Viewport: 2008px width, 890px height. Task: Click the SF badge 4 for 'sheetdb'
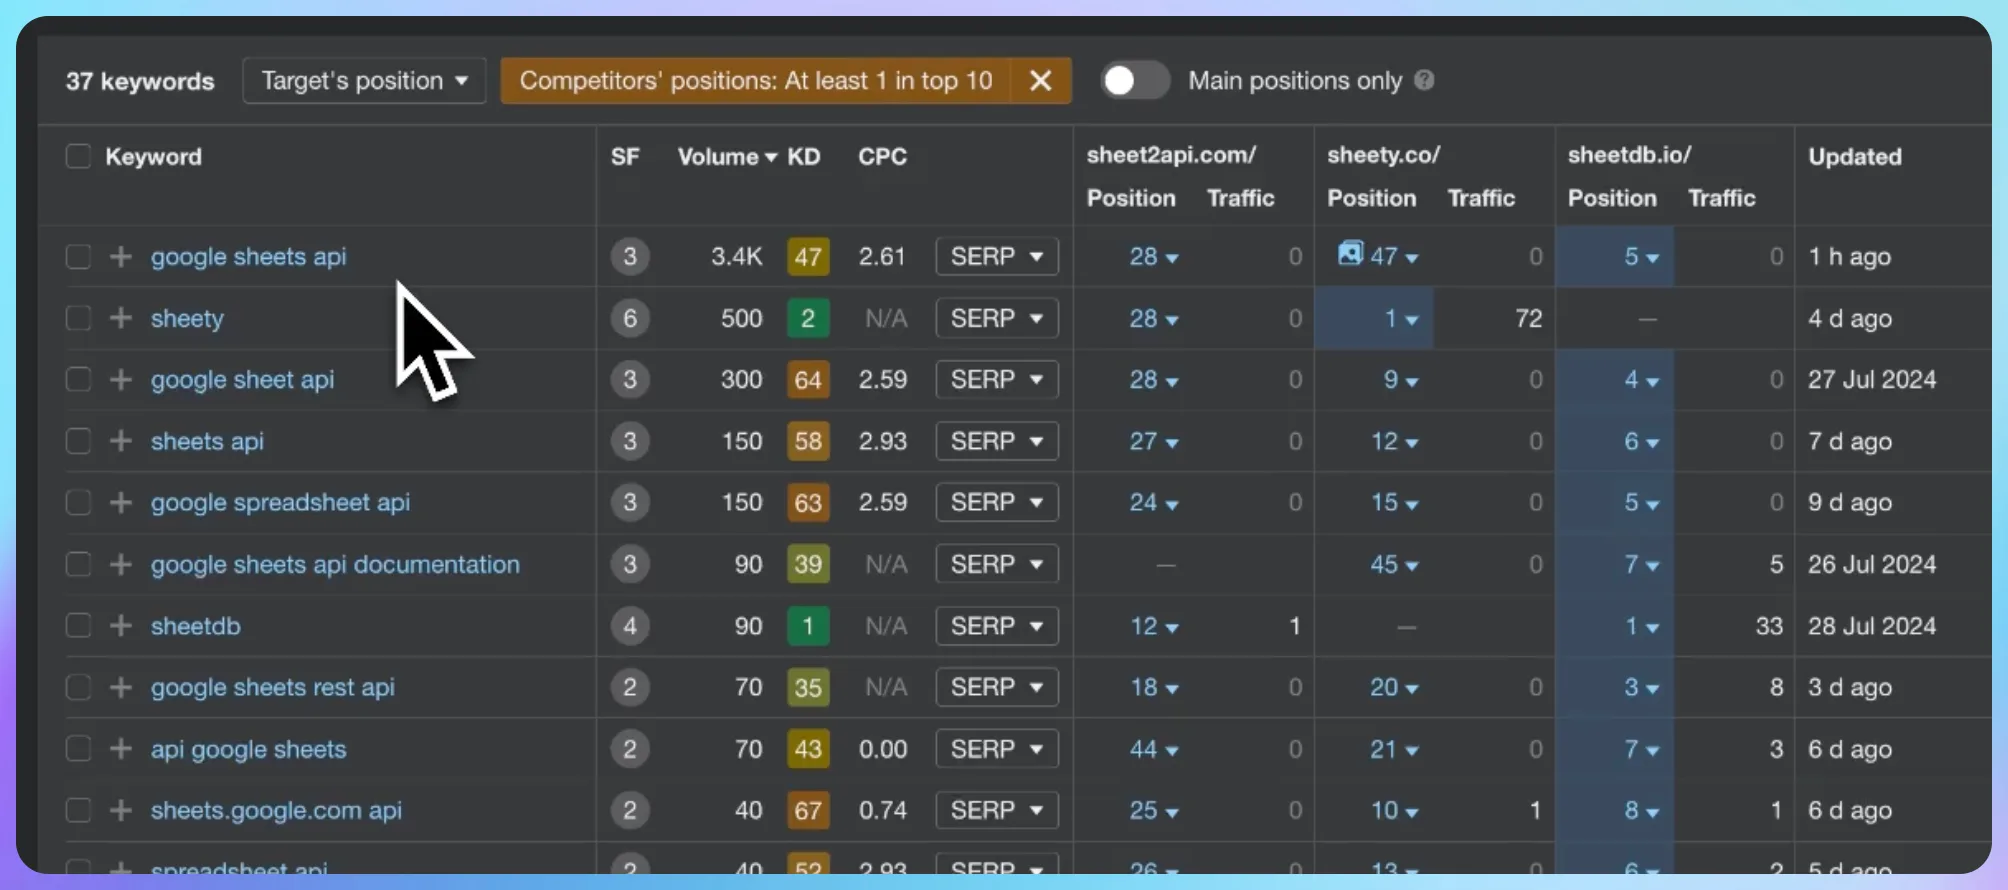[630, 626]
